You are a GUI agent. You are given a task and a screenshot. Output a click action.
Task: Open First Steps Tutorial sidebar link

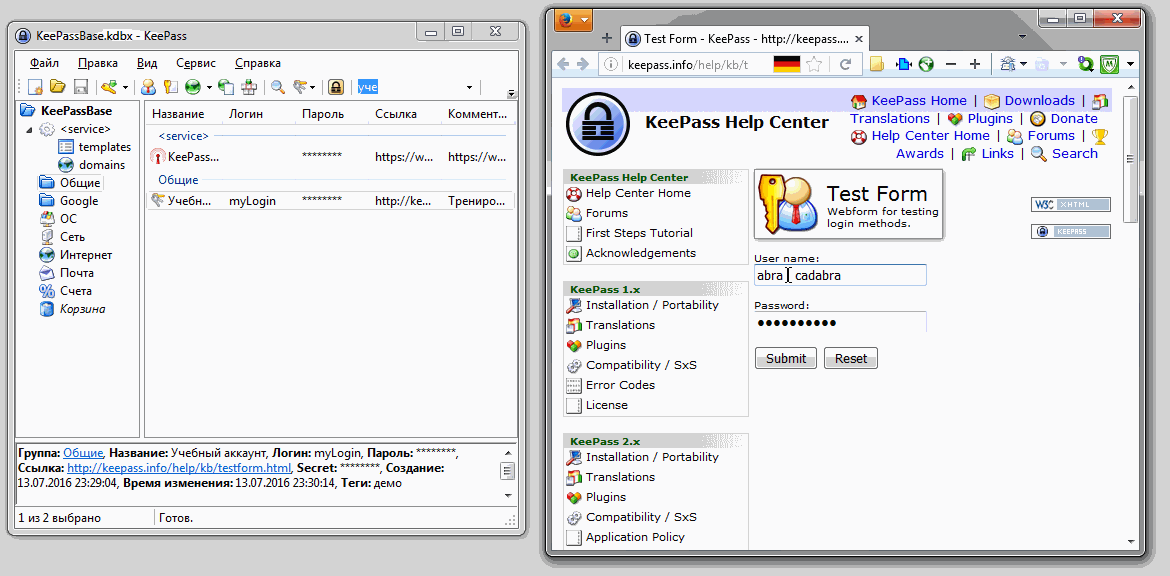(639, 233)
